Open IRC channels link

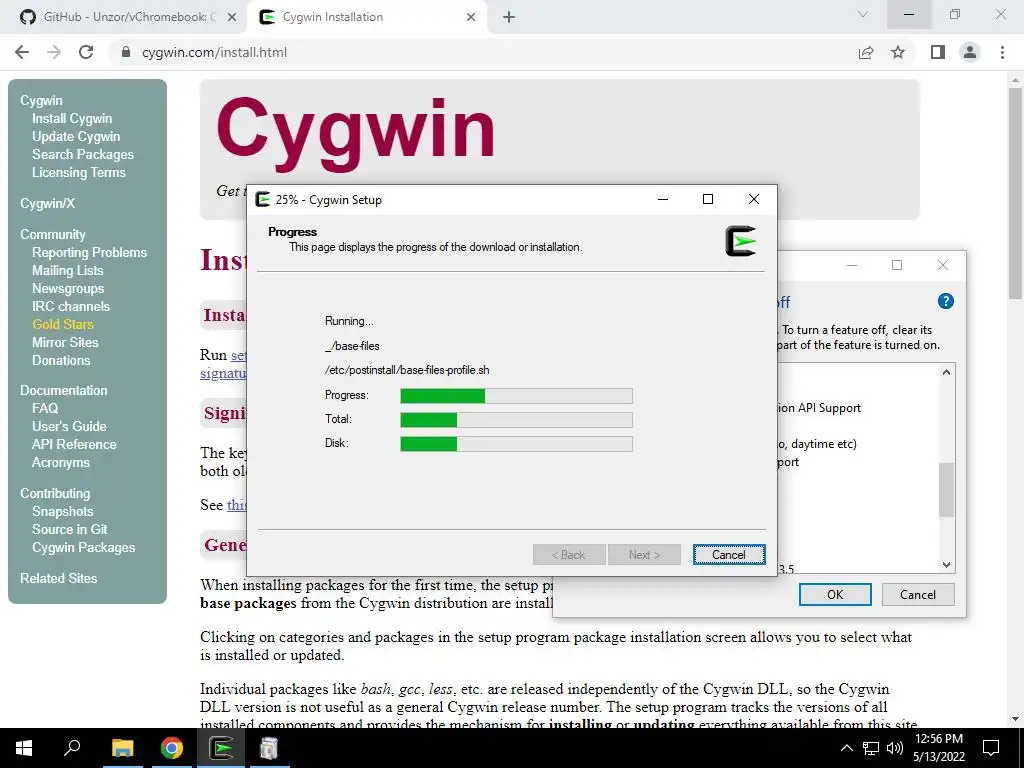click(71, 306)
